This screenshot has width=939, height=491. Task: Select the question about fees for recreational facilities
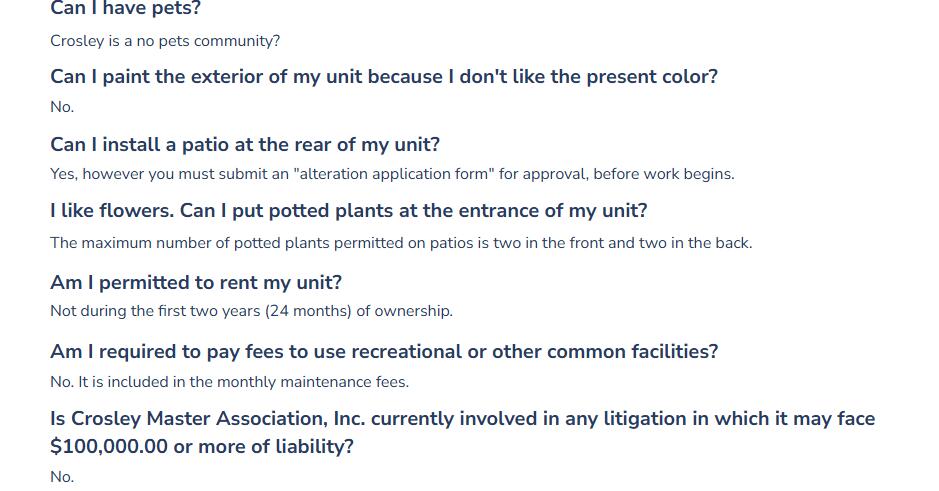[384, 352]
